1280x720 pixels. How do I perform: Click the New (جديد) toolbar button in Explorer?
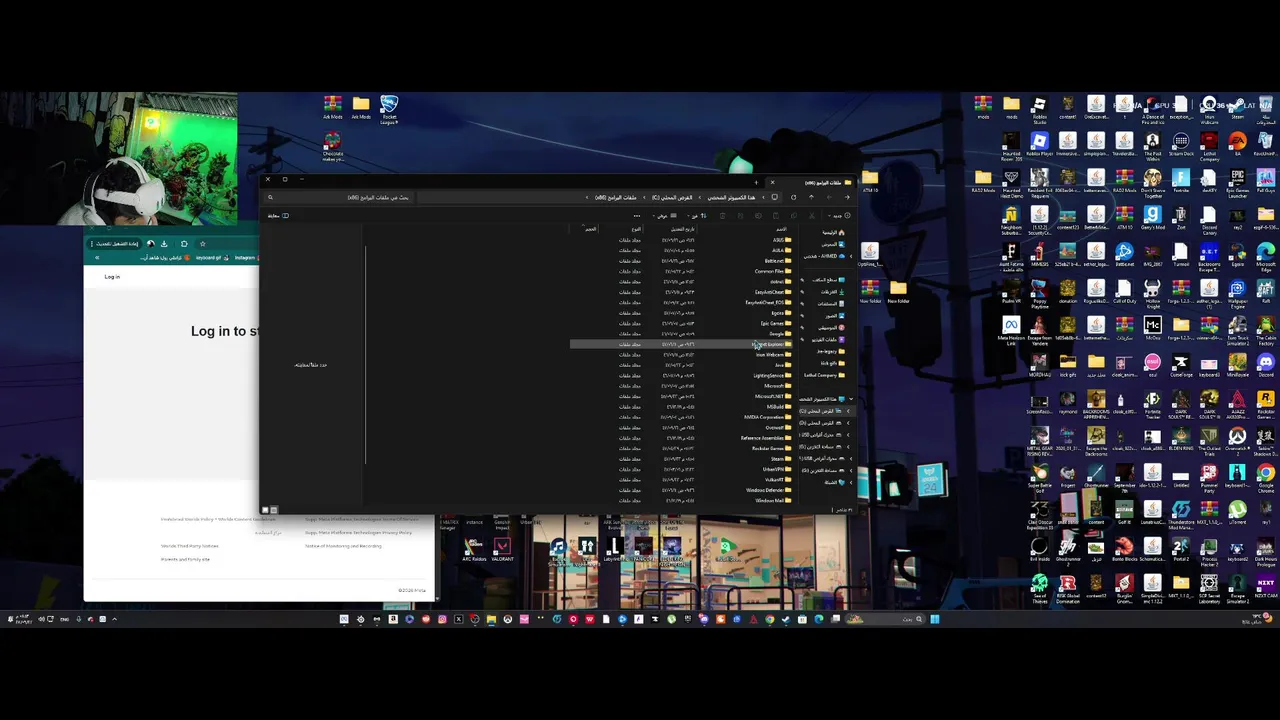(x=840, y=216)
